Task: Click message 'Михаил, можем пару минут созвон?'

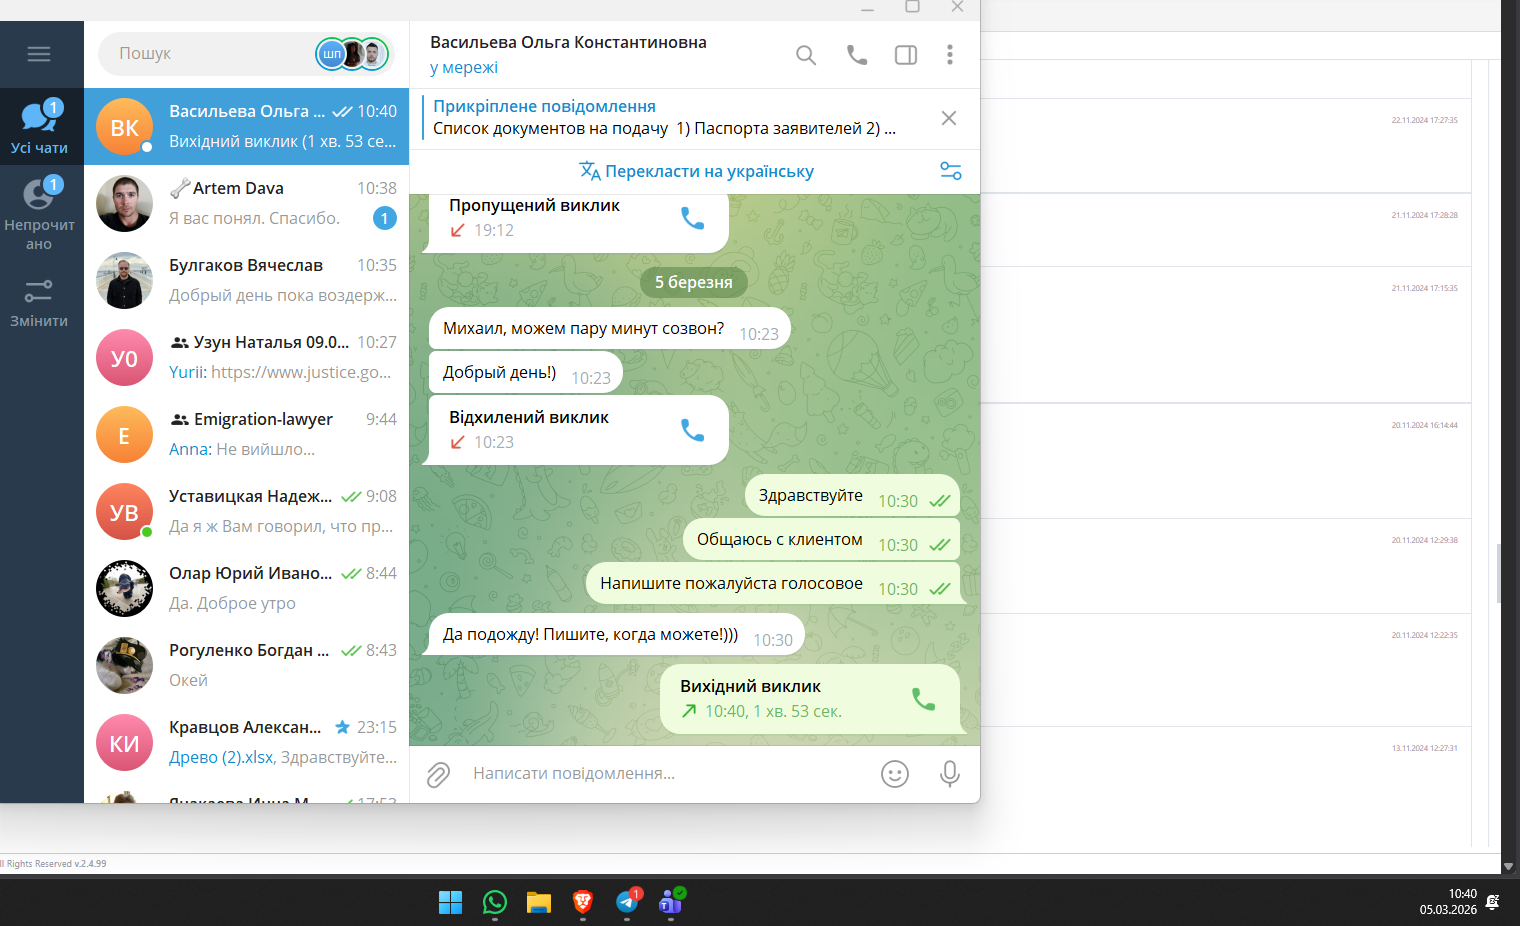Action: pyautogui.click(x=610, y=328)
